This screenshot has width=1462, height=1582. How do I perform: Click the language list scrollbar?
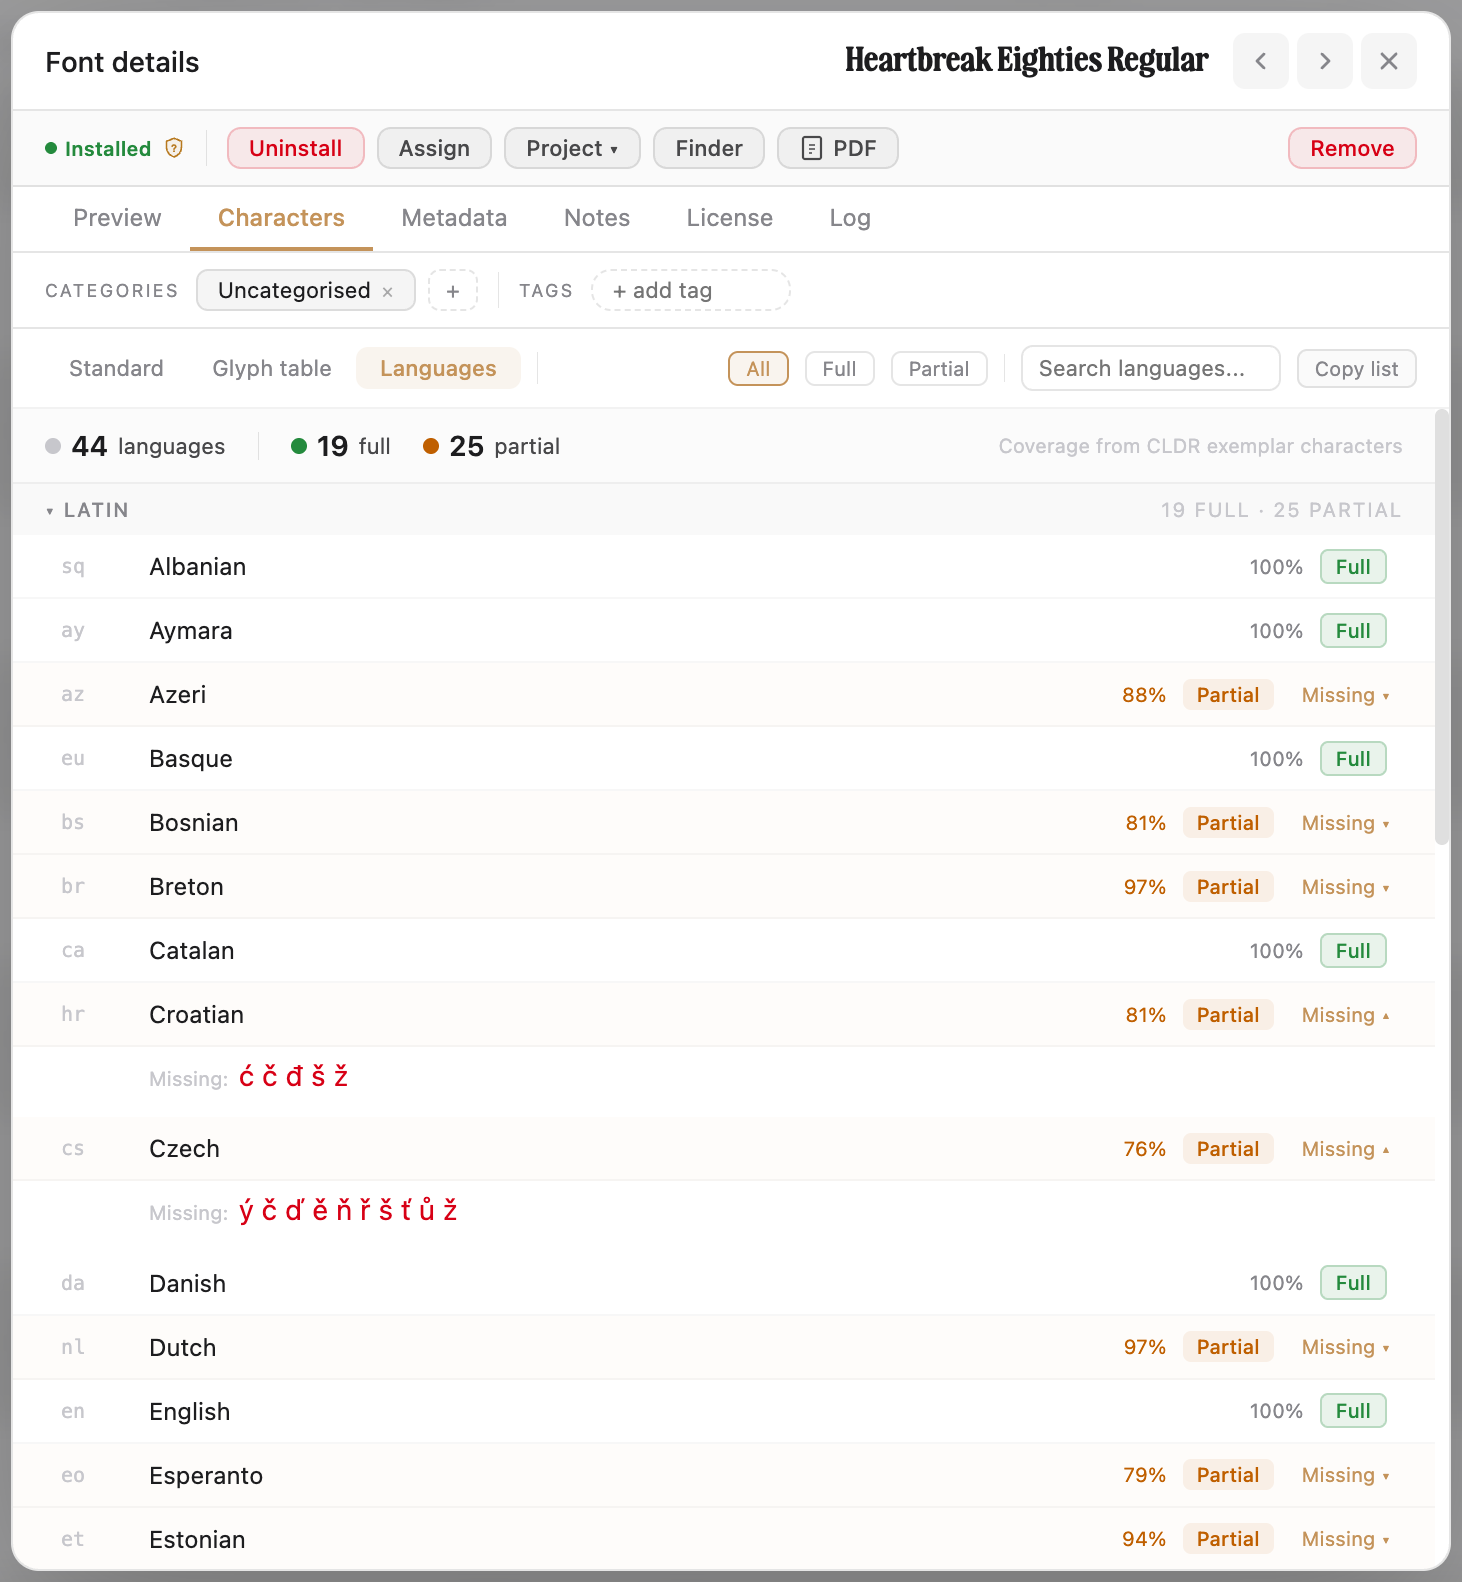[1442, 627]
